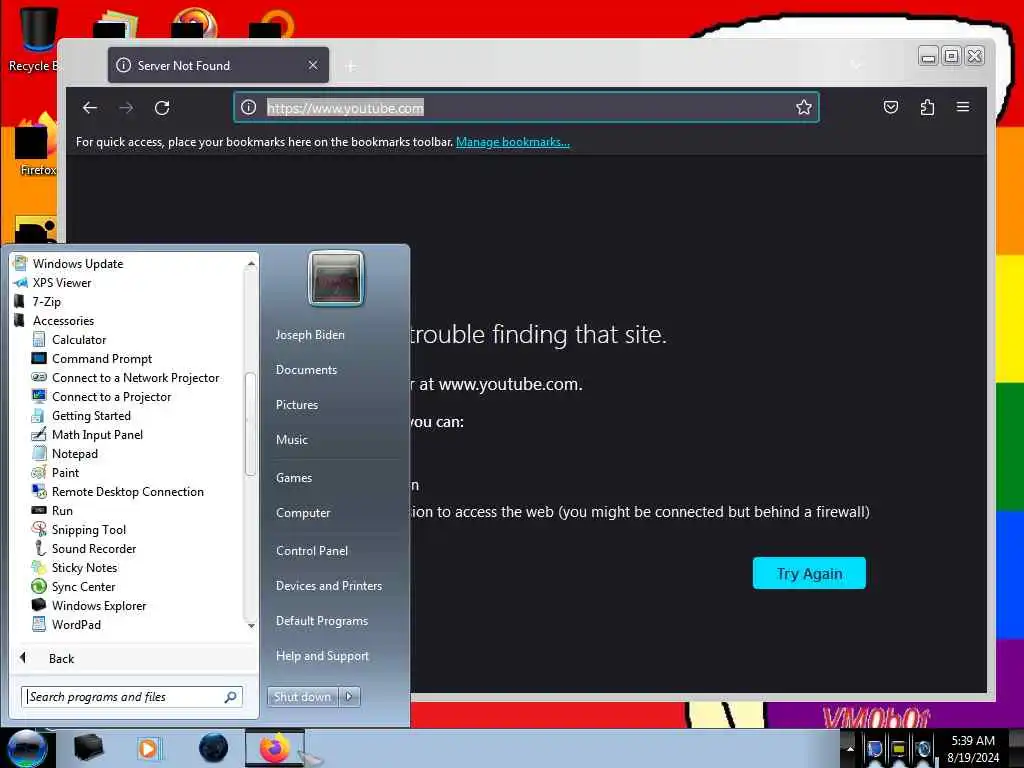
Task: Open Firefox hamburger application menu
Action: (963, 107)
